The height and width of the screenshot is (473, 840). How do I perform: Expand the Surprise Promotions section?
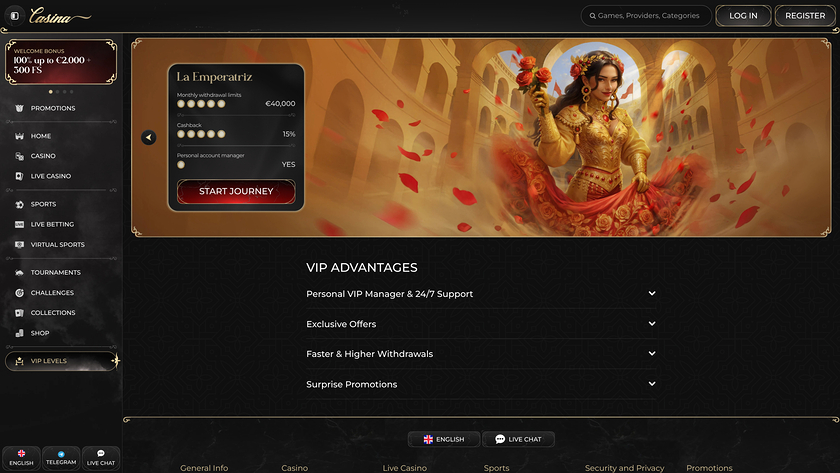481,384
